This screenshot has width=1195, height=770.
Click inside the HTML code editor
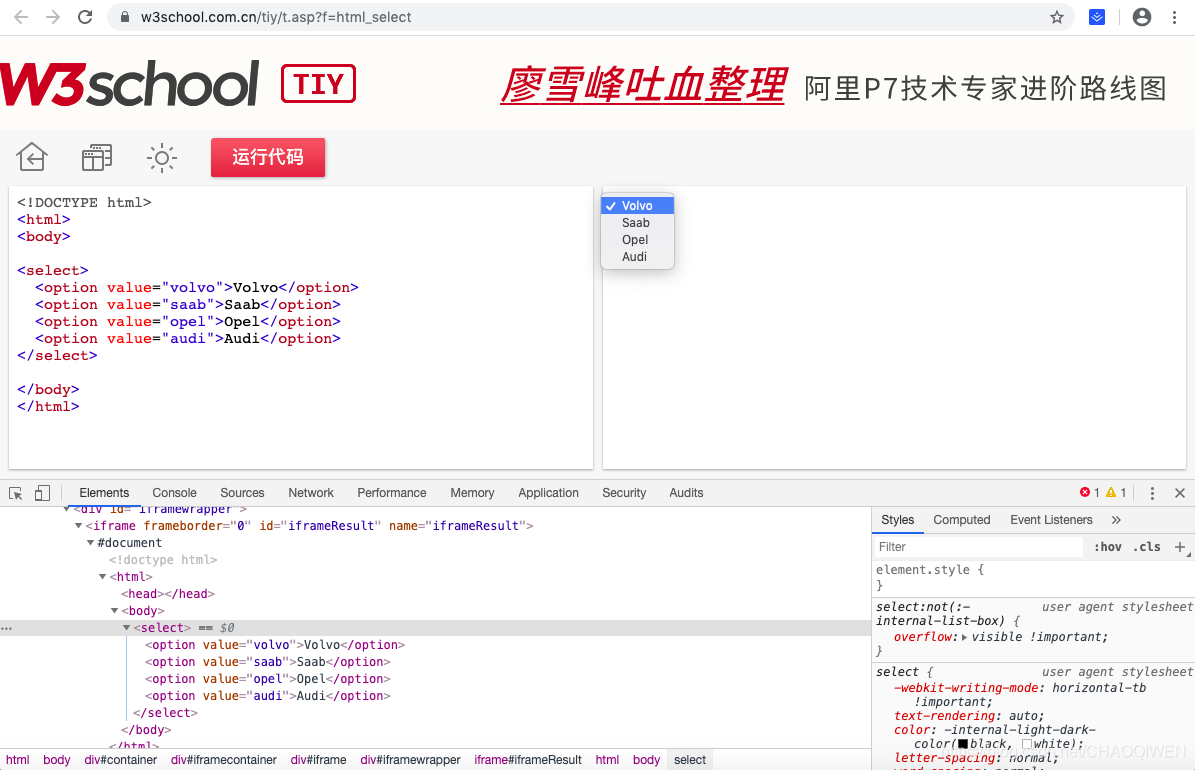[x=301, y=328]
